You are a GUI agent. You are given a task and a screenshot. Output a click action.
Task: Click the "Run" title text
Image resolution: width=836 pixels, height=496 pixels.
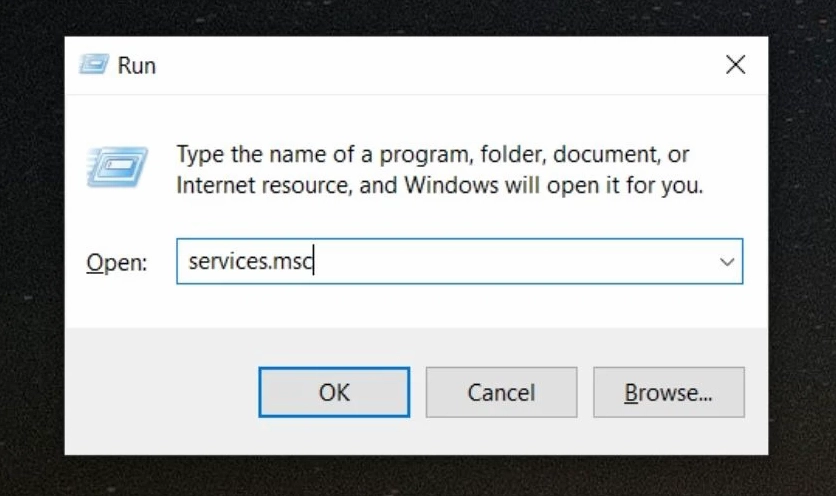[137, 66]
